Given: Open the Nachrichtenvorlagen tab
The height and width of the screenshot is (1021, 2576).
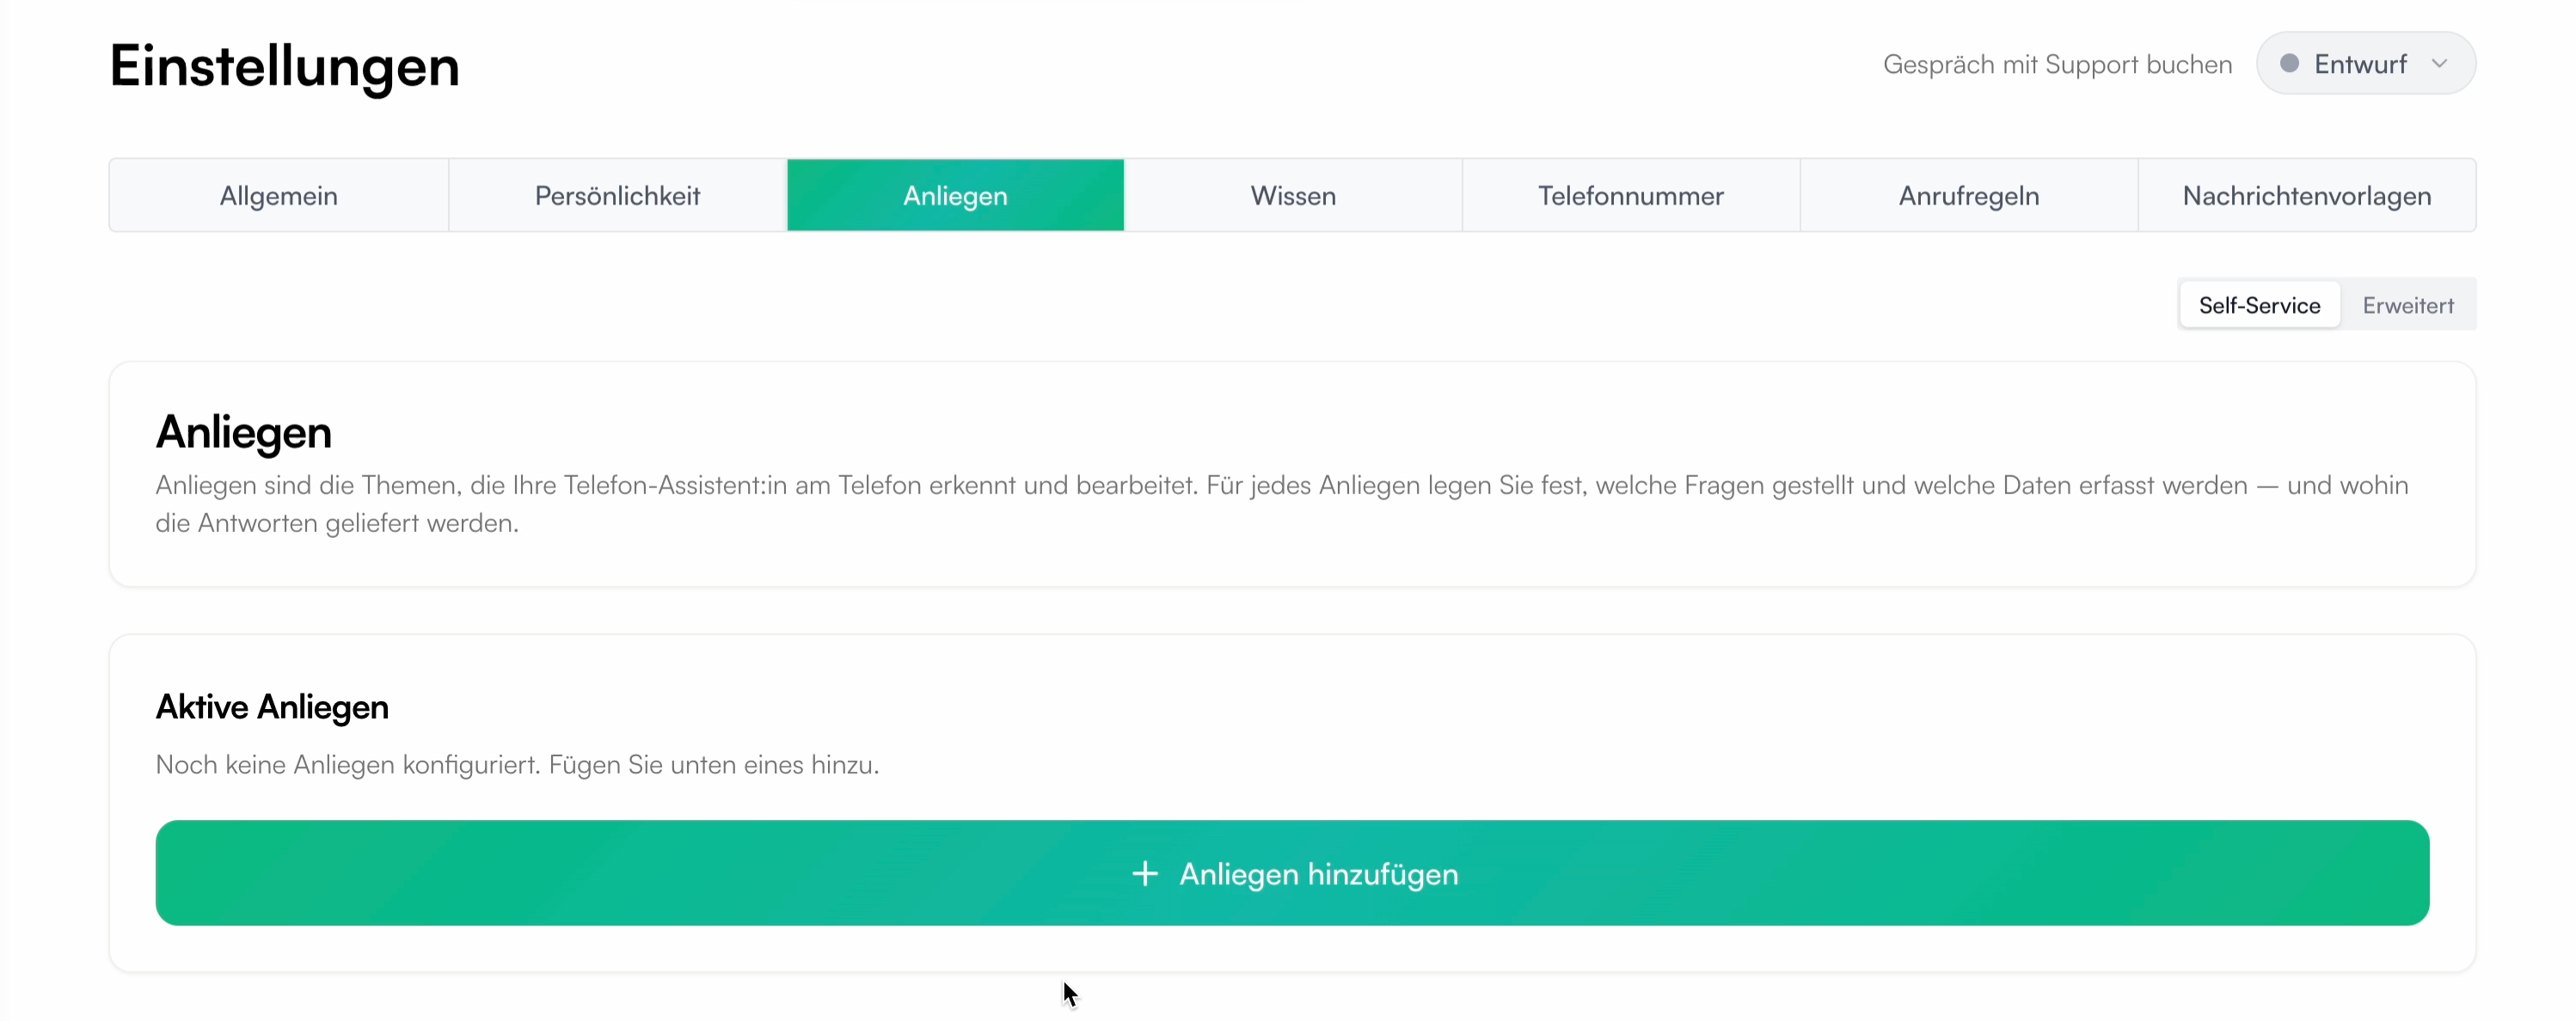Looking at the screenshot, I should [x=2307, y=196].
